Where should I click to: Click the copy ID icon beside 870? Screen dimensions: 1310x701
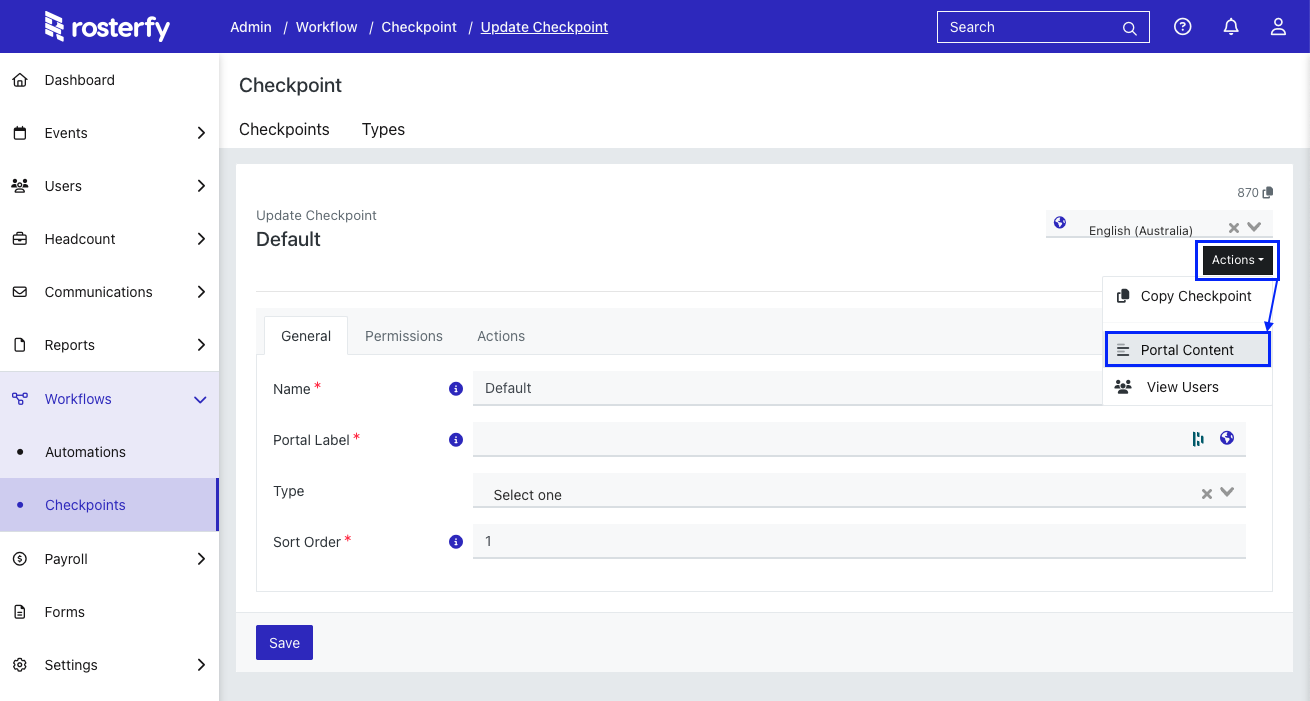pos(1268,193)
